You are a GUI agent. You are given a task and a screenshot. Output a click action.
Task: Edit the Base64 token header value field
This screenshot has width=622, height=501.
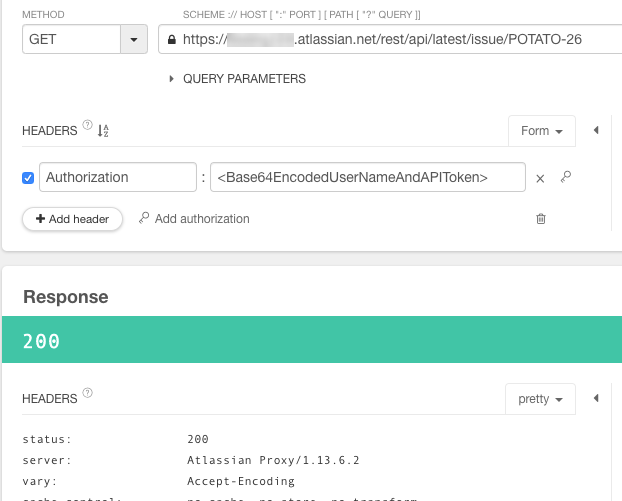coord(368,177)
